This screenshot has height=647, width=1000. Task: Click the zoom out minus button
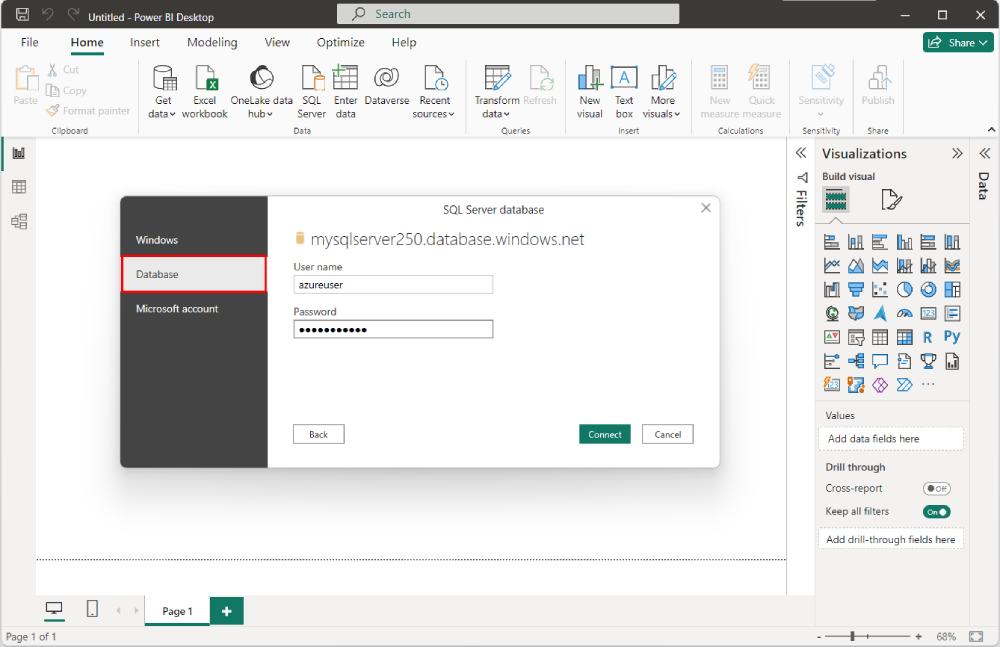click(819, 637)
